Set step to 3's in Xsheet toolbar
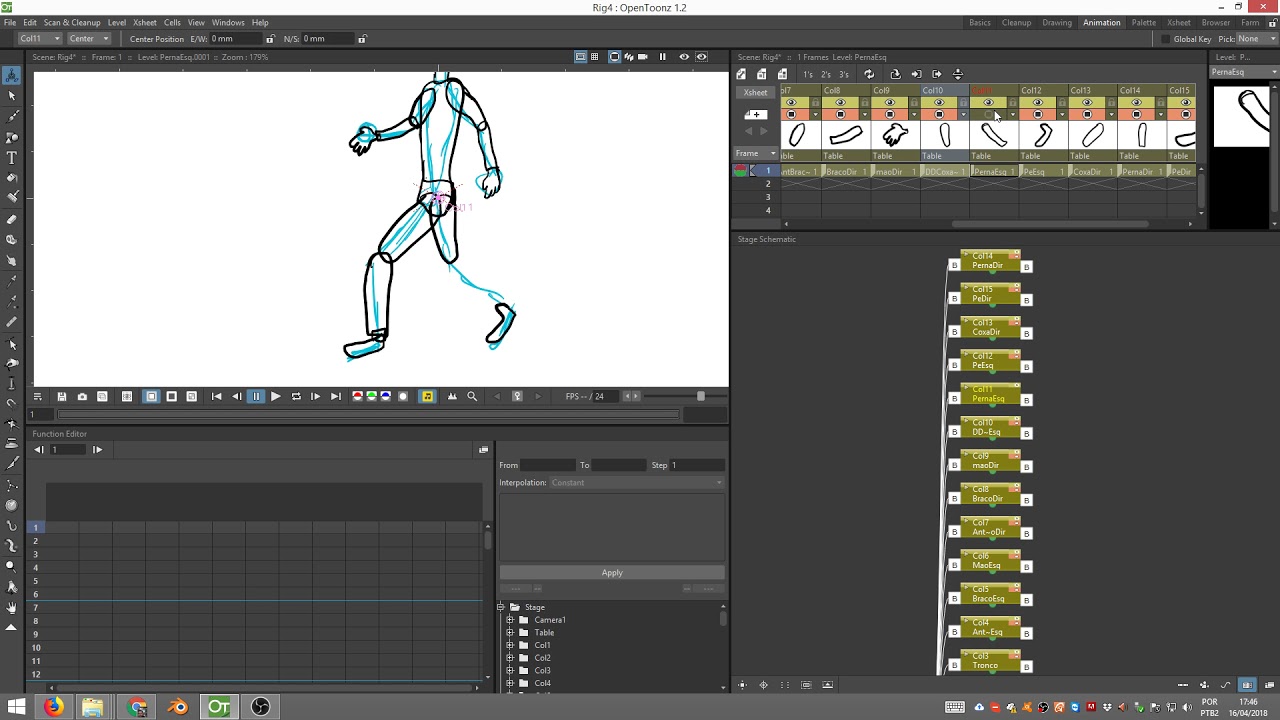This screenshot has width=1280, height=720. [x=844, y=74]
